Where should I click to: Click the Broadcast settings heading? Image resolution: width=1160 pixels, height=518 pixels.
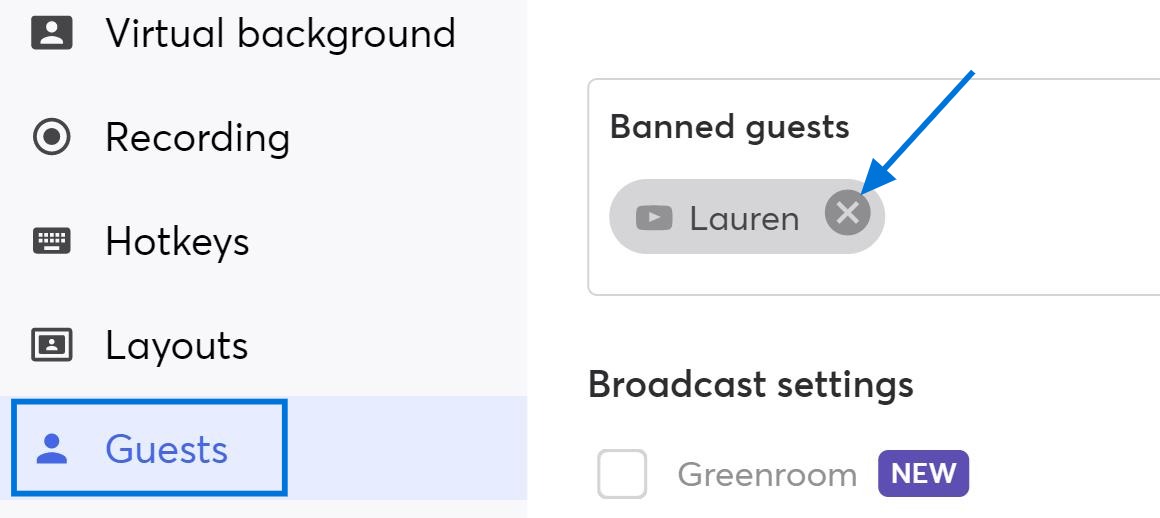click(751, 384)
